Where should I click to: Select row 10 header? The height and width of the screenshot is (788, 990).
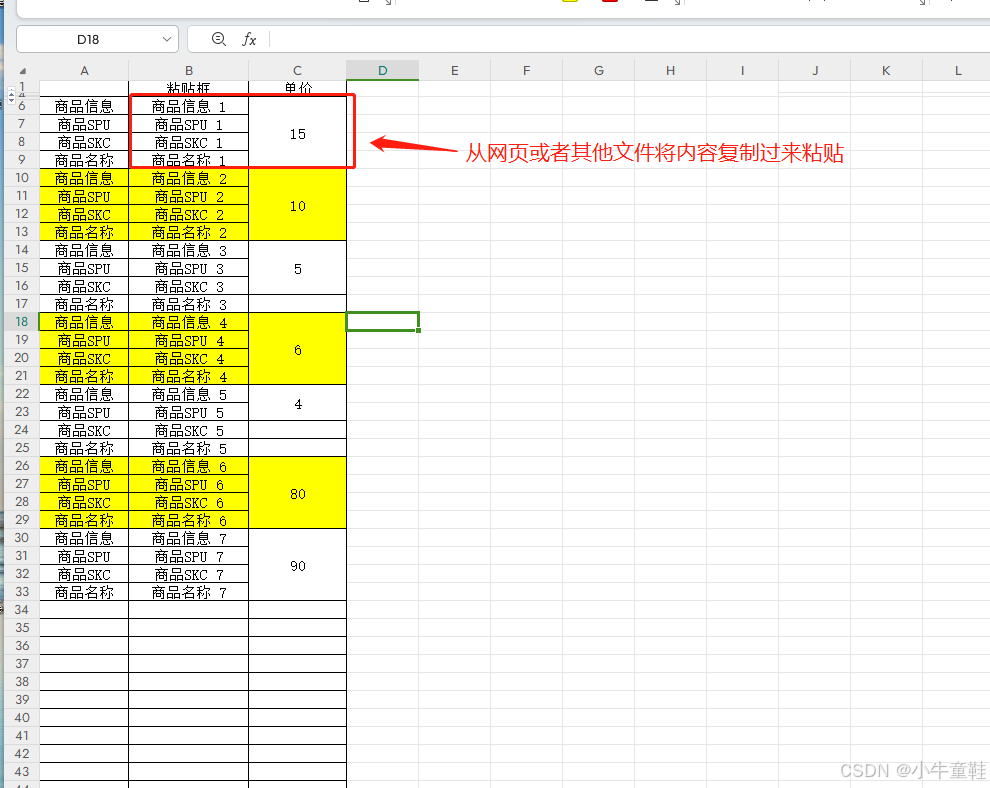coord(22,177)
